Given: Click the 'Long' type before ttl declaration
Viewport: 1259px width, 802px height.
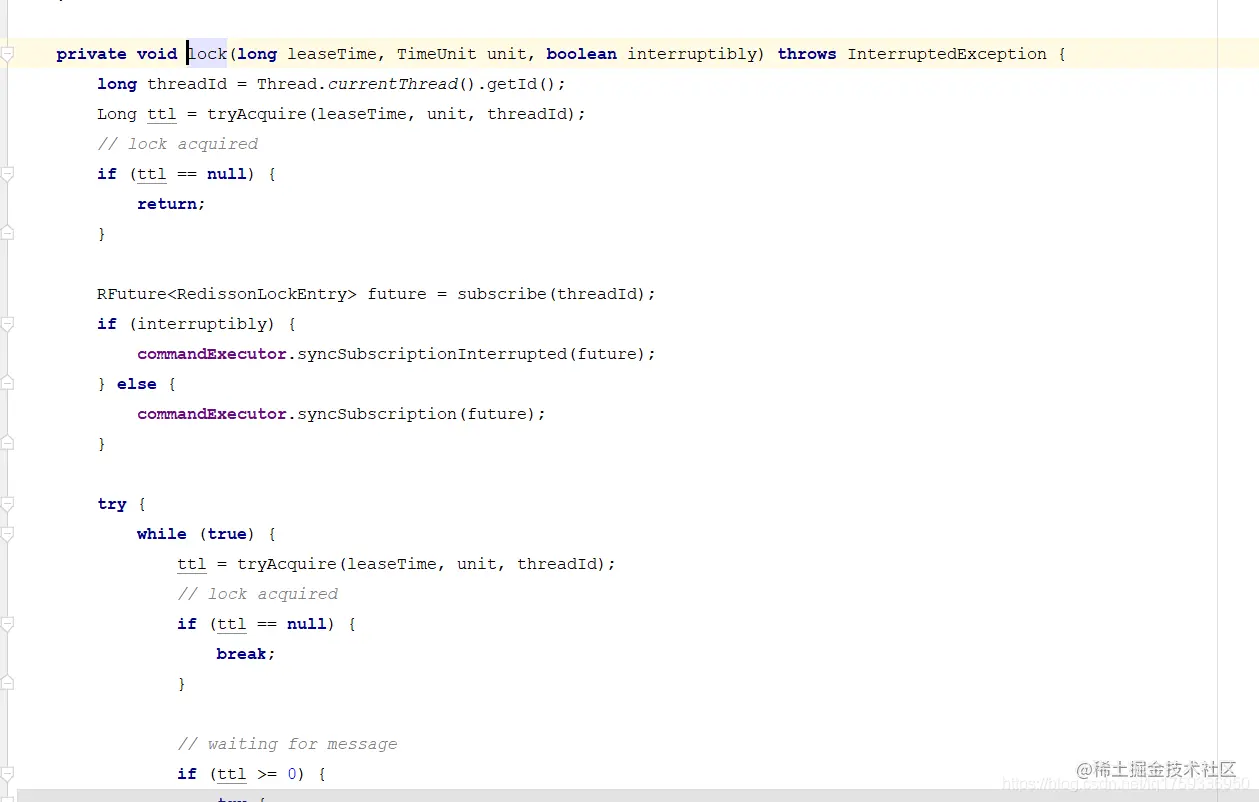Looking at the screenshot, I should 117,114.
